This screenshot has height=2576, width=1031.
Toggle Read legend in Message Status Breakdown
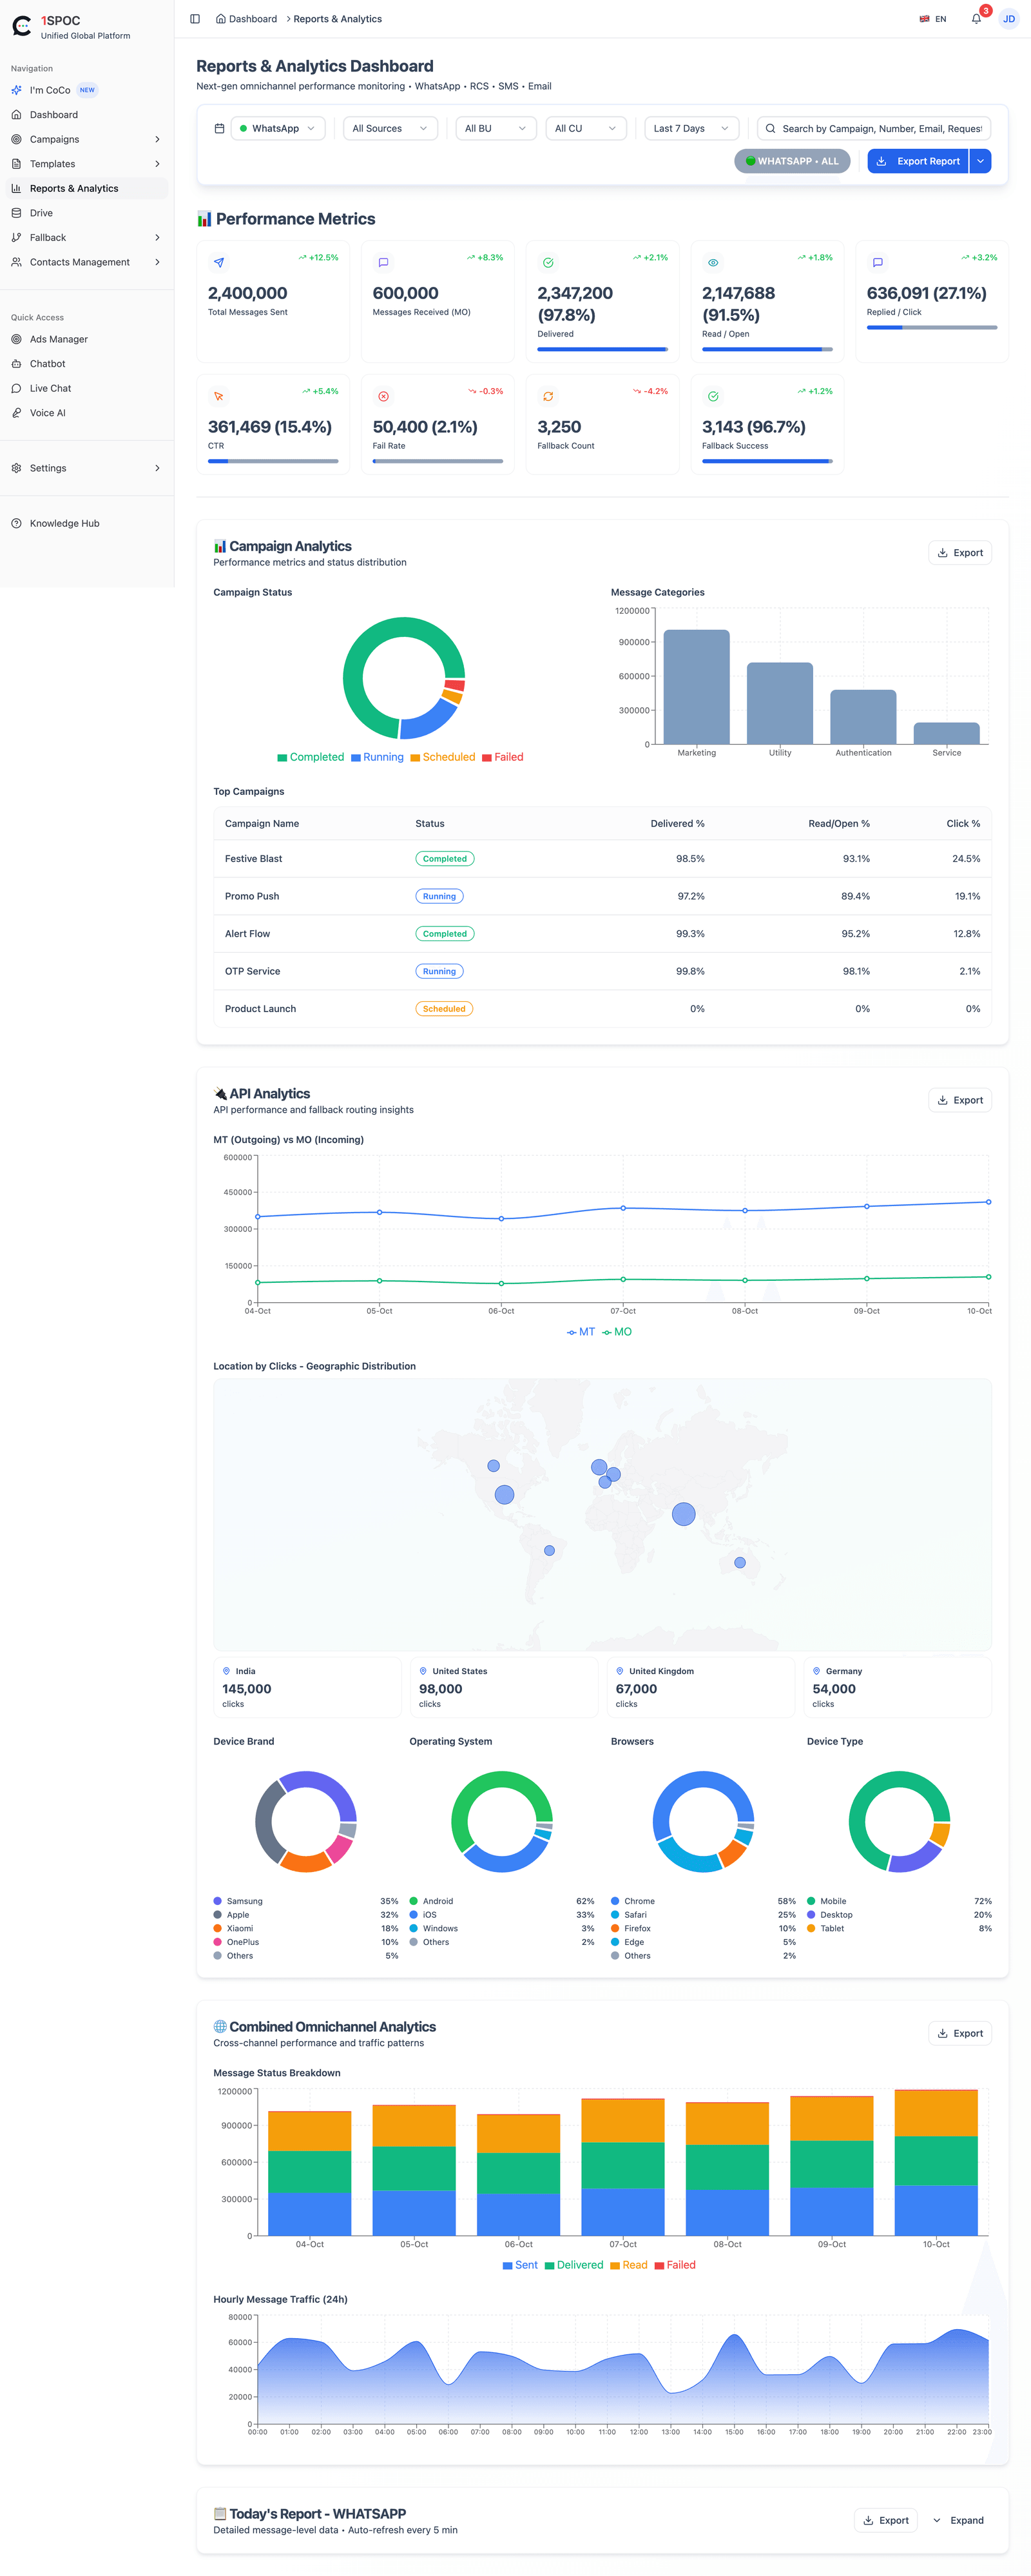[629, 2265]
